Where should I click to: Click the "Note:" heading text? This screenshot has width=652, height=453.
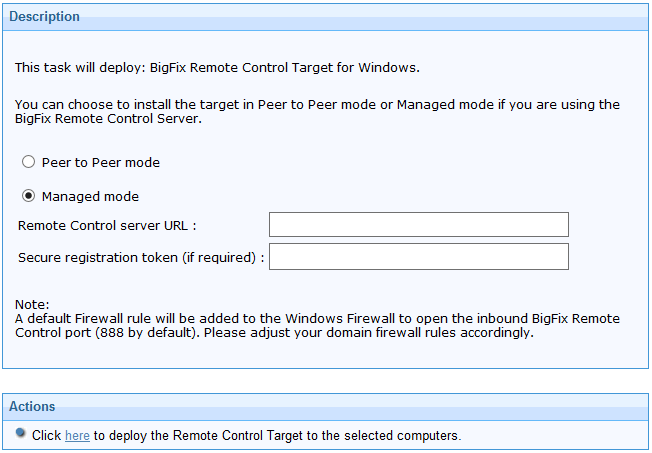pyautogui.click(x=32, y=304)
